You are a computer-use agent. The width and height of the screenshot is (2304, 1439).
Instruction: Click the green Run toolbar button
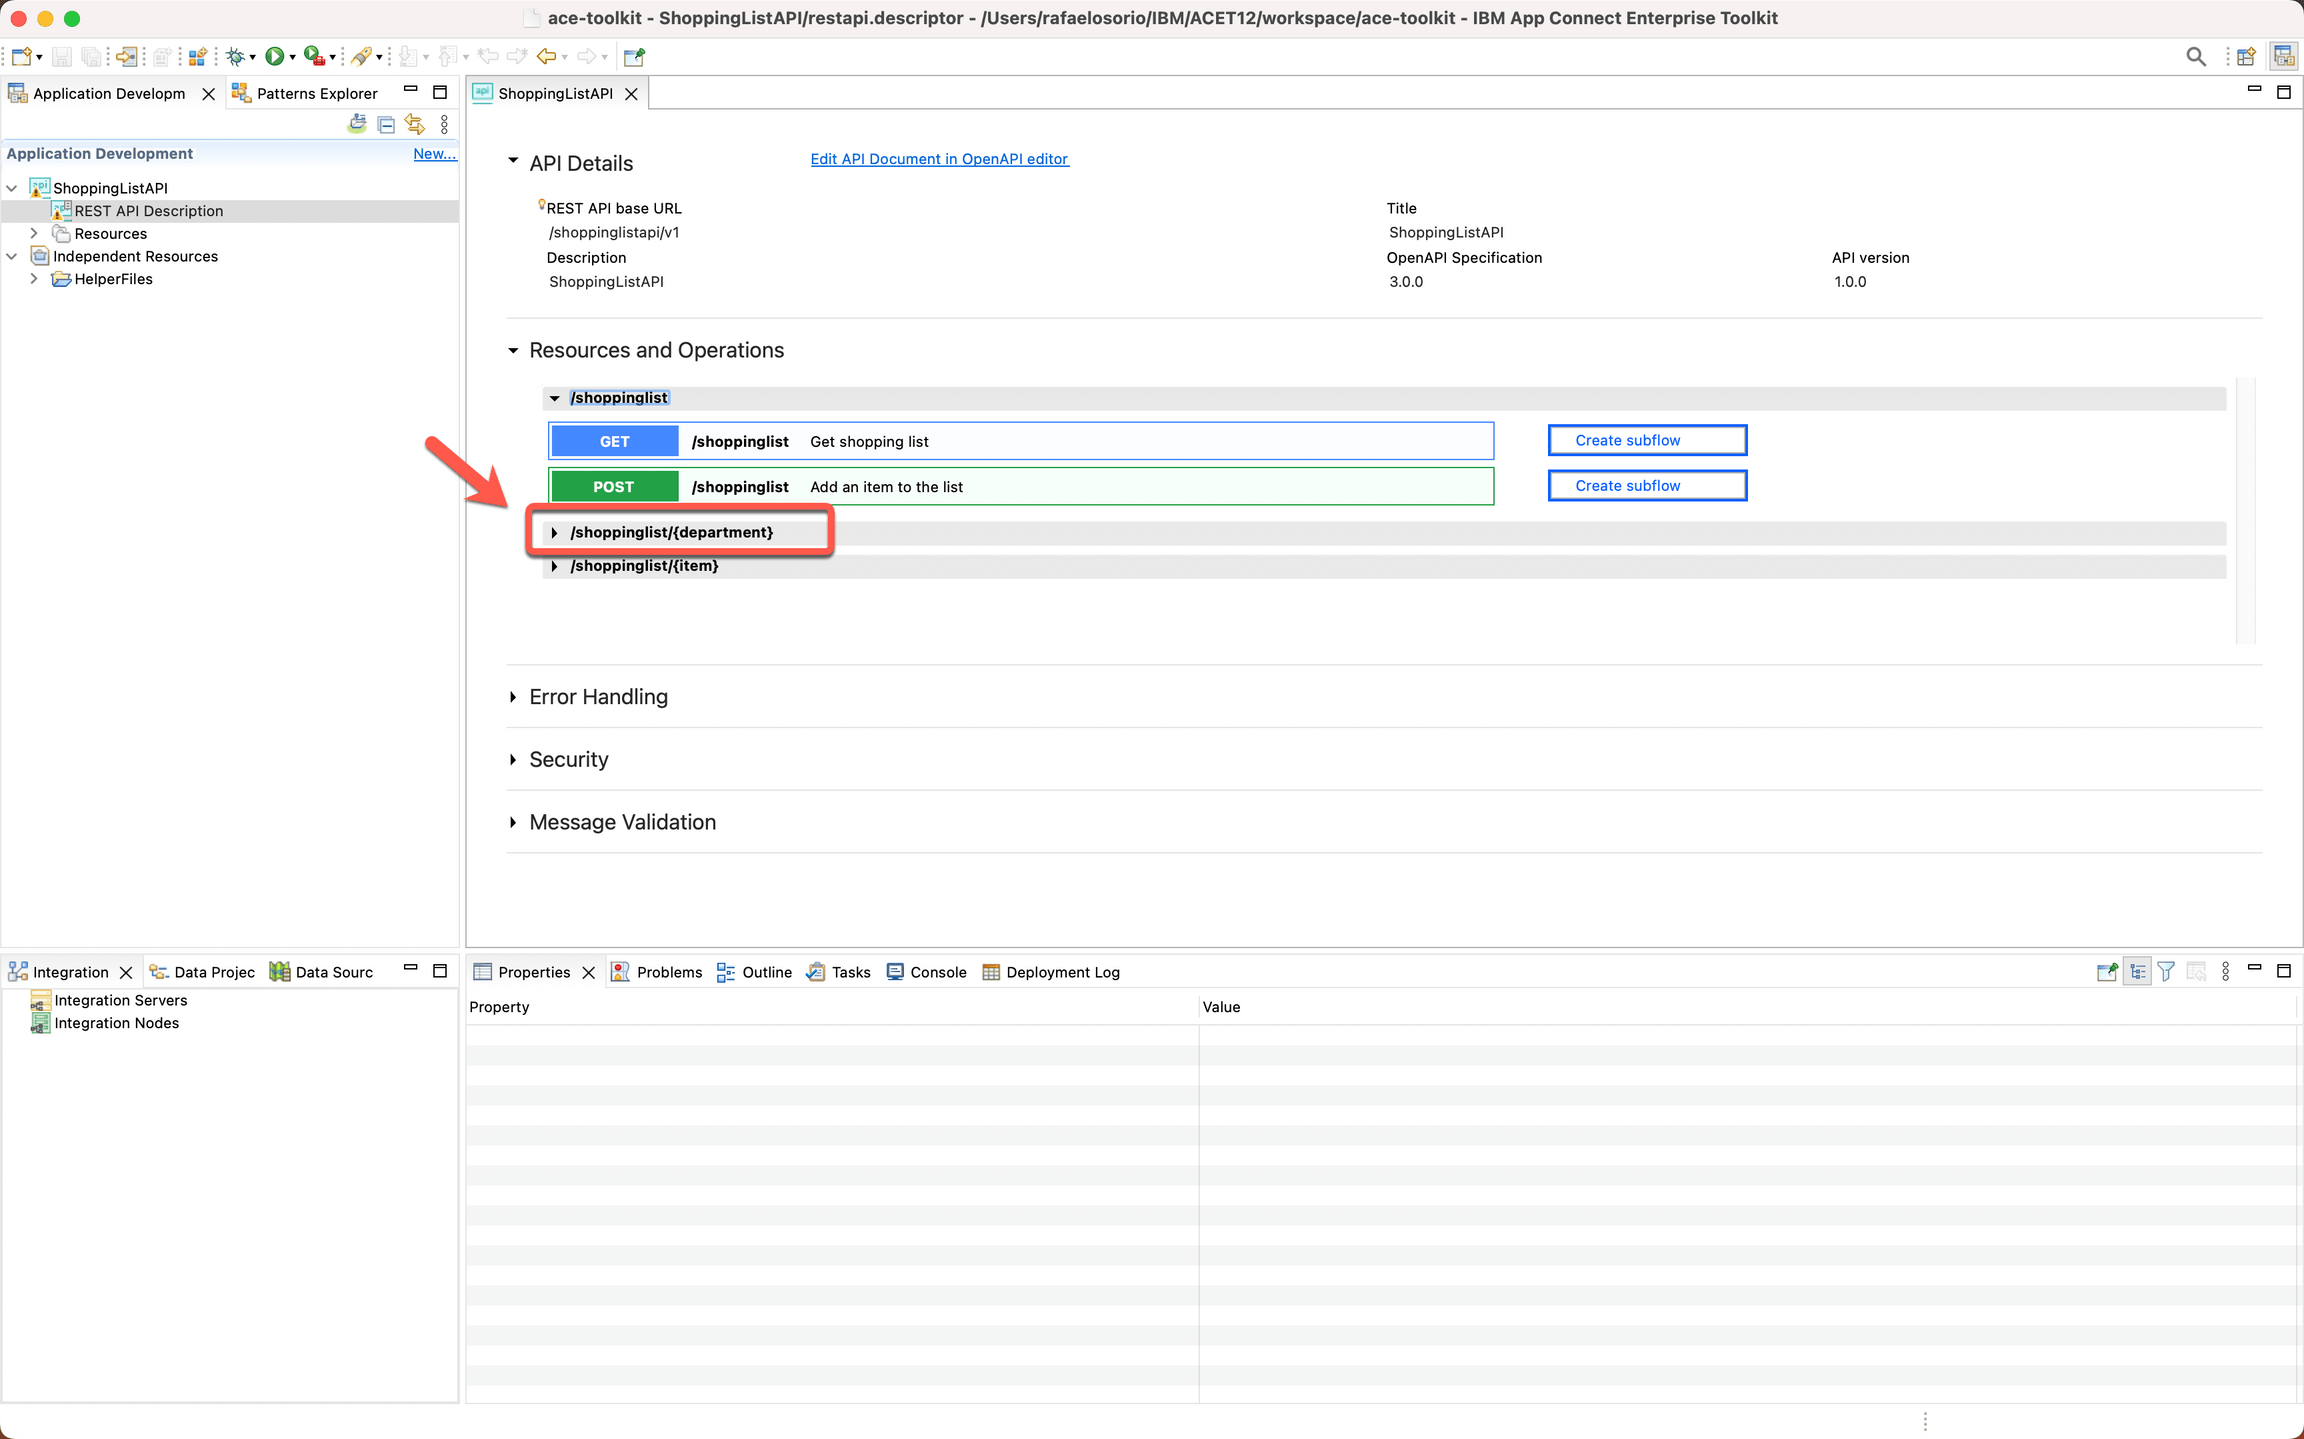click(x=273, y=57)
